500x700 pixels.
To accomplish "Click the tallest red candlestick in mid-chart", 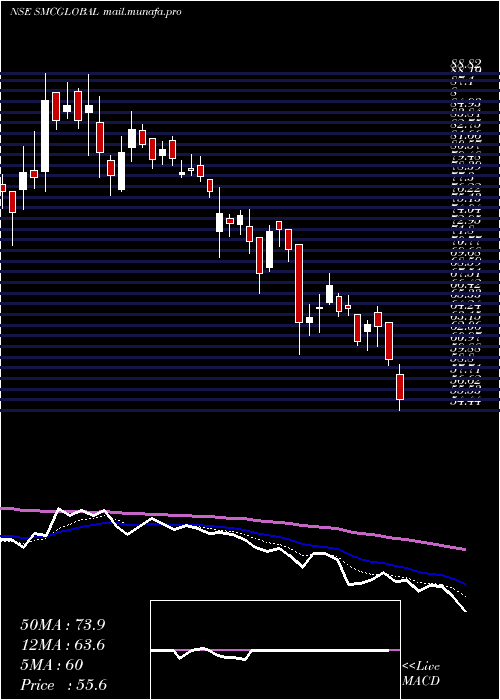I will point(299,283).
